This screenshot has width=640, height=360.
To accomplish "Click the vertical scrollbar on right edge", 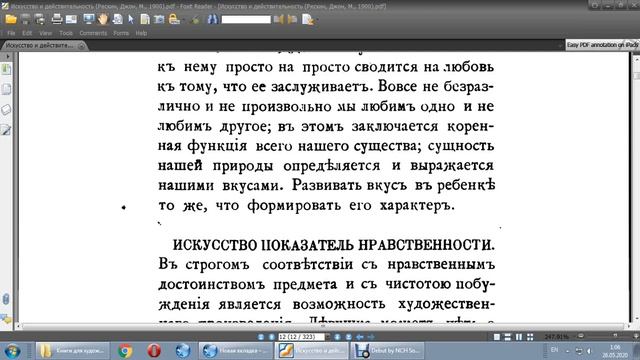I will coord(636,188).
